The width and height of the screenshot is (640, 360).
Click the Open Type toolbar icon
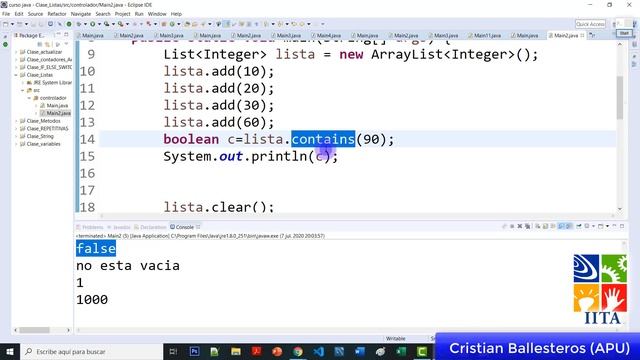click(x=187, y=24)
